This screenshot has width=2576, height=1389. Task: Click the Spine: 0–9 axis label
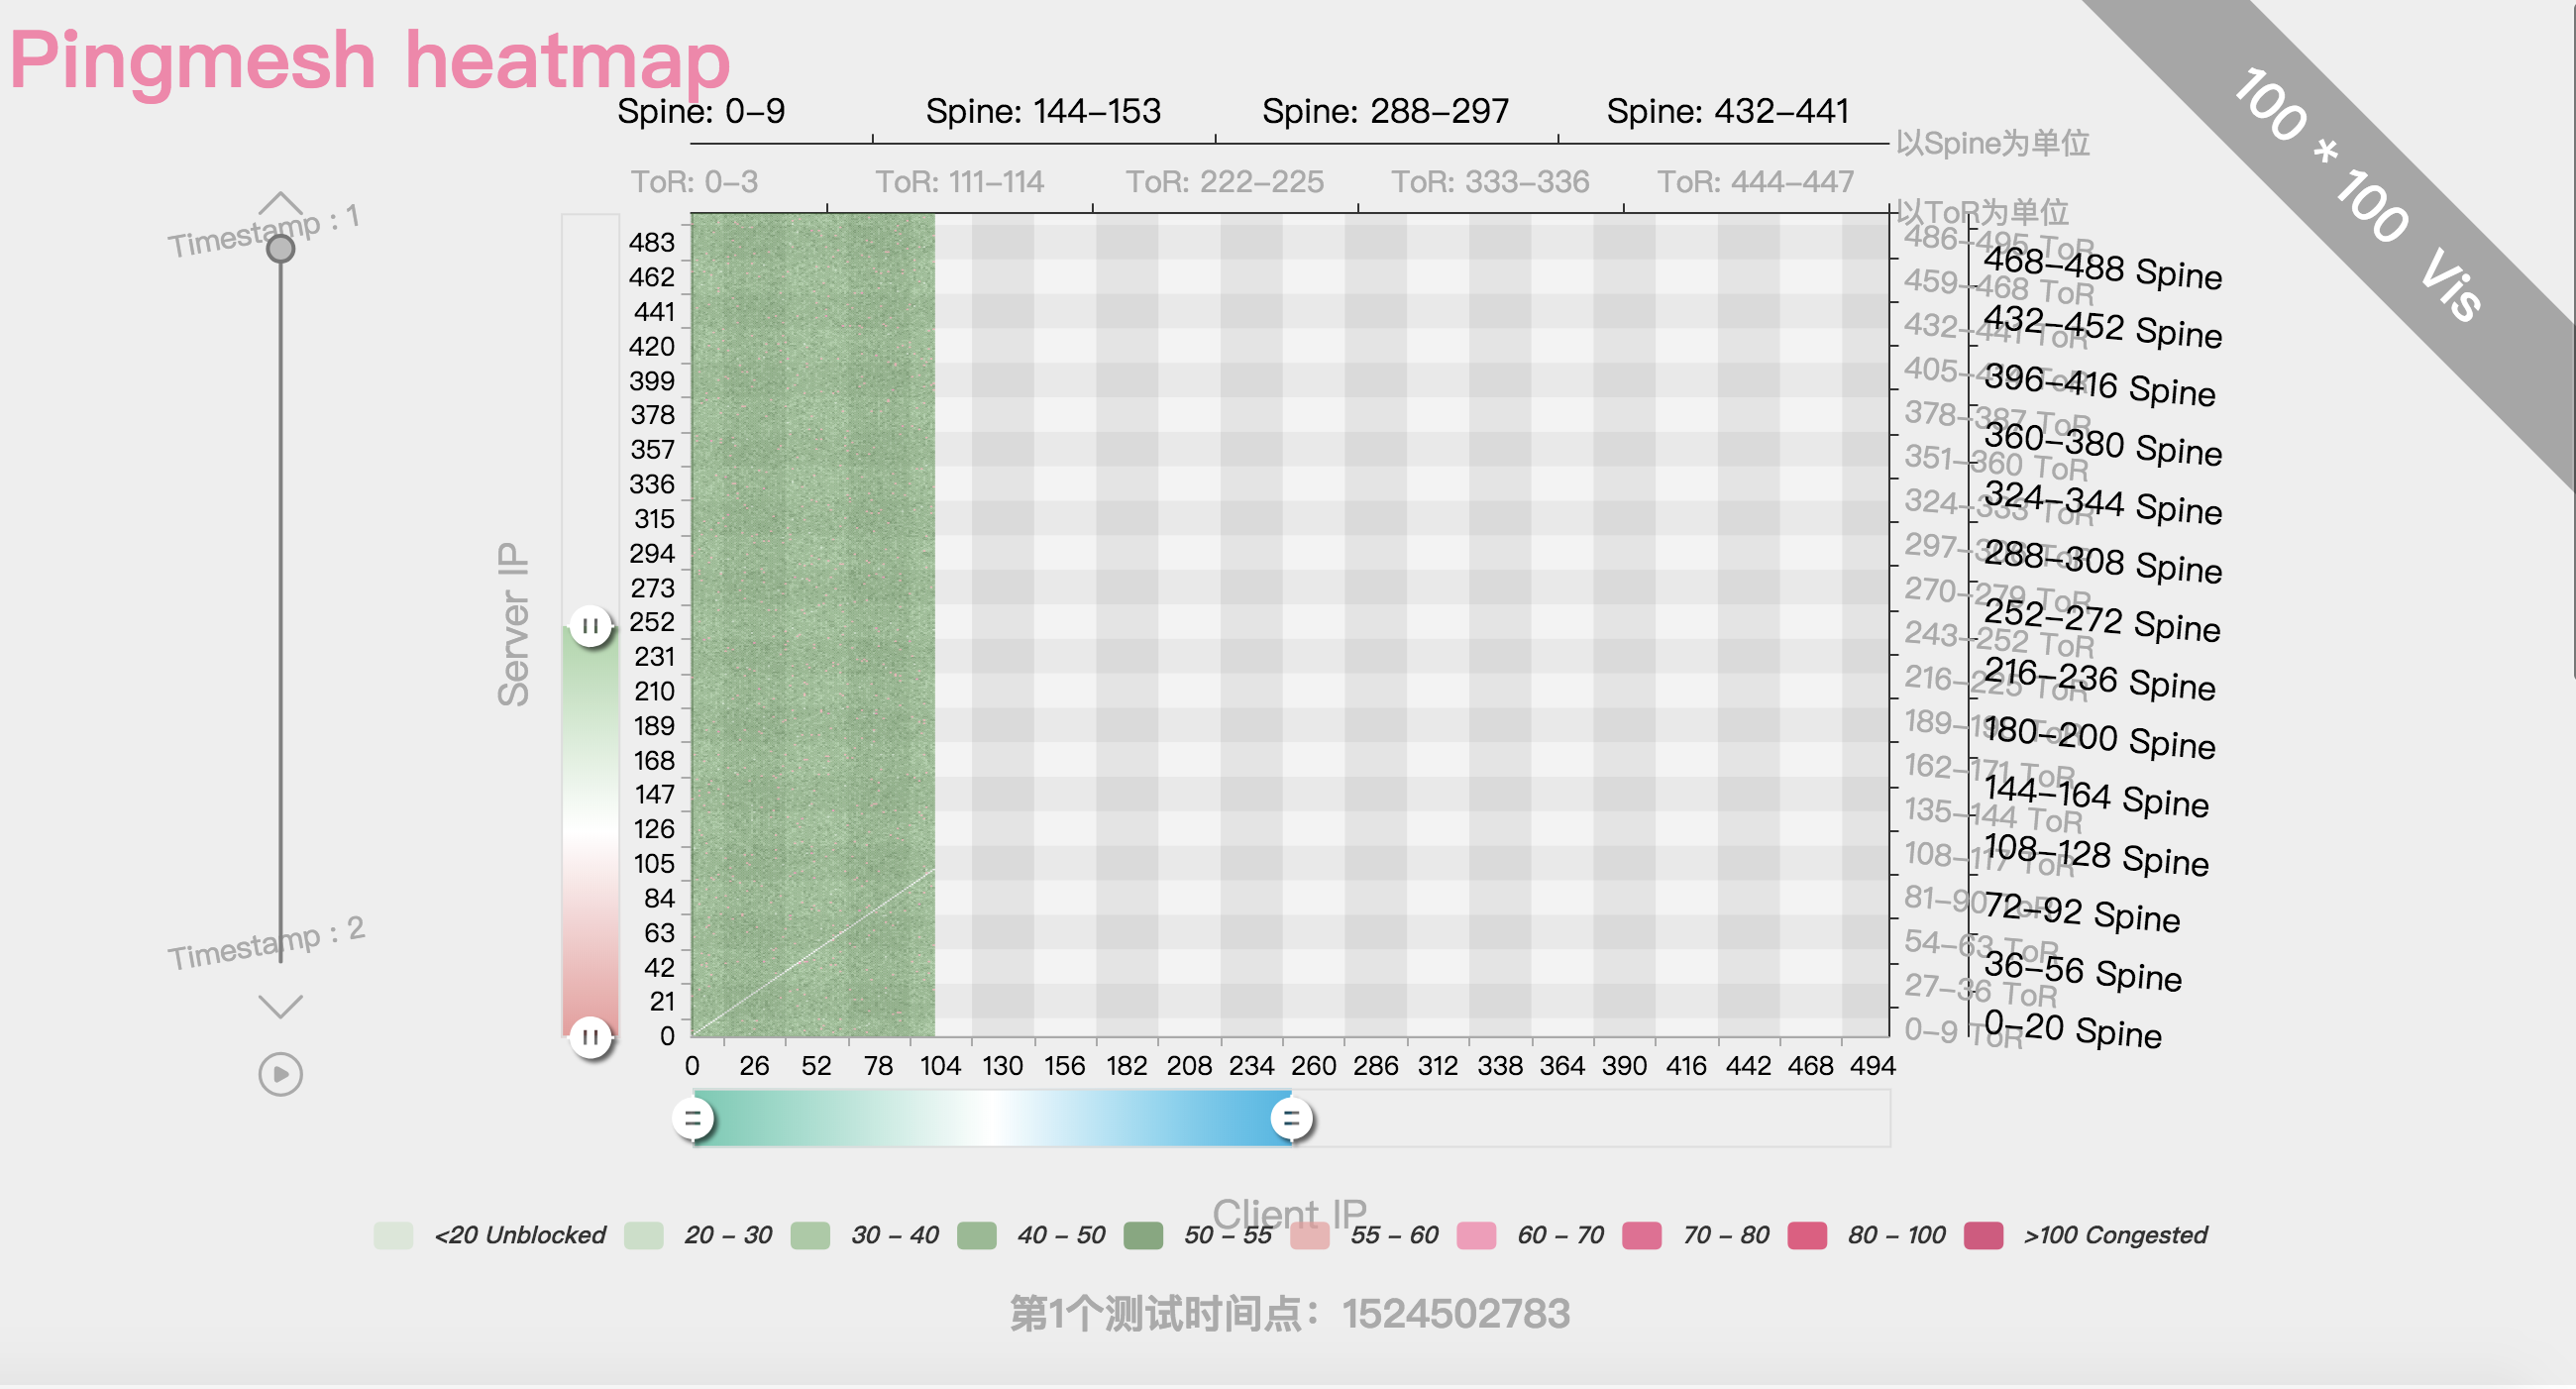tap(701, 110)
